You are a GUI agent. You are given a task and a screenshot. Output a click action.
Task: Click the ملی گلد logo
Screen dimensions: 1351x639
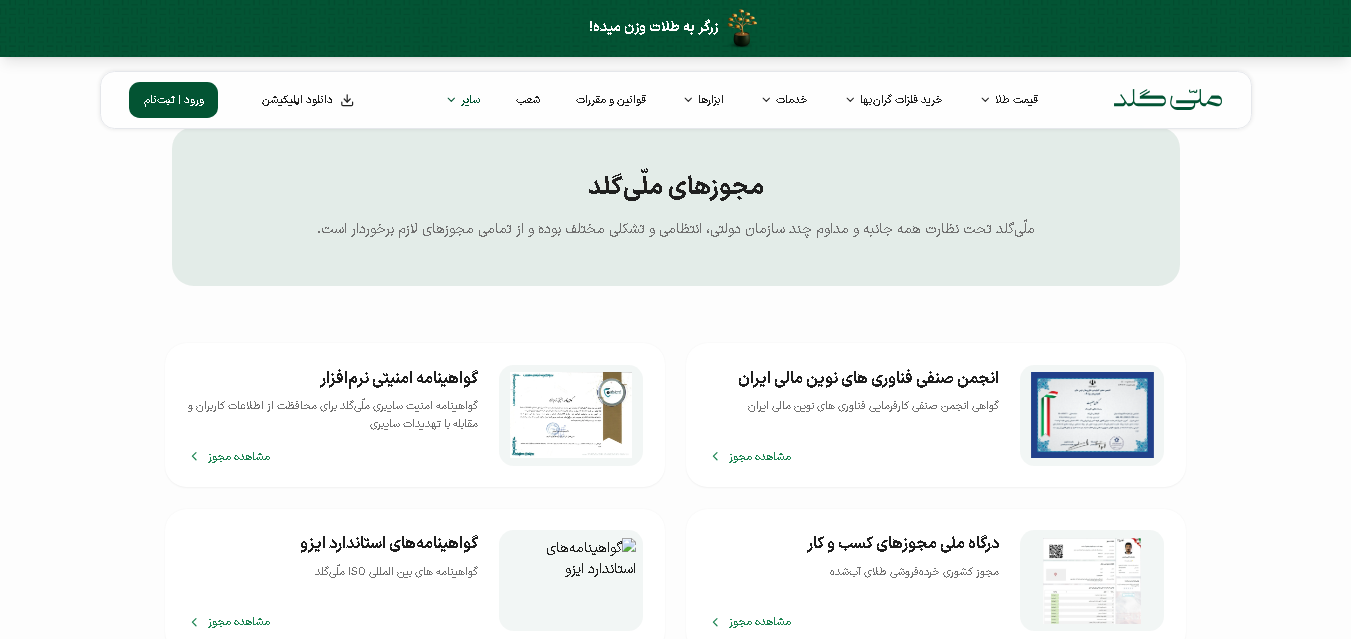pos(1167,99)
